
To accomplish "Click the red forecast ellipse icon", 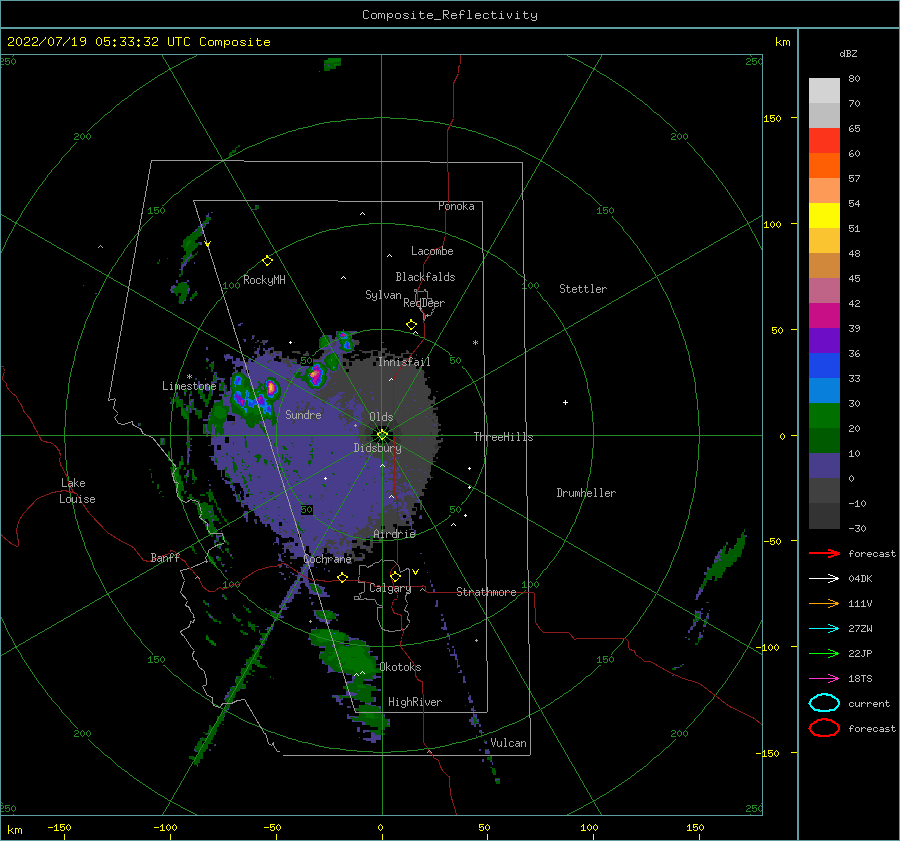I will [824, 728].
